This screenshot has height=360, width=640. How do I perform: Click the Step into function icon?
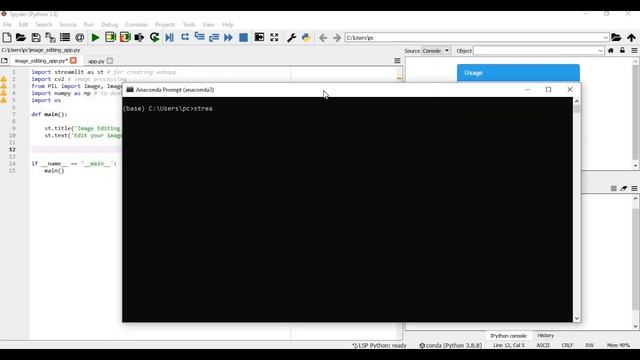[x=199, y=37]
